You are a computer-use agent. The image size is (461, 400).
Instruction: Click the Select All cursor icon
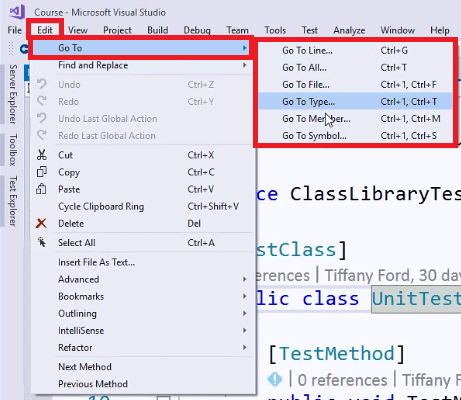point(42,242)
